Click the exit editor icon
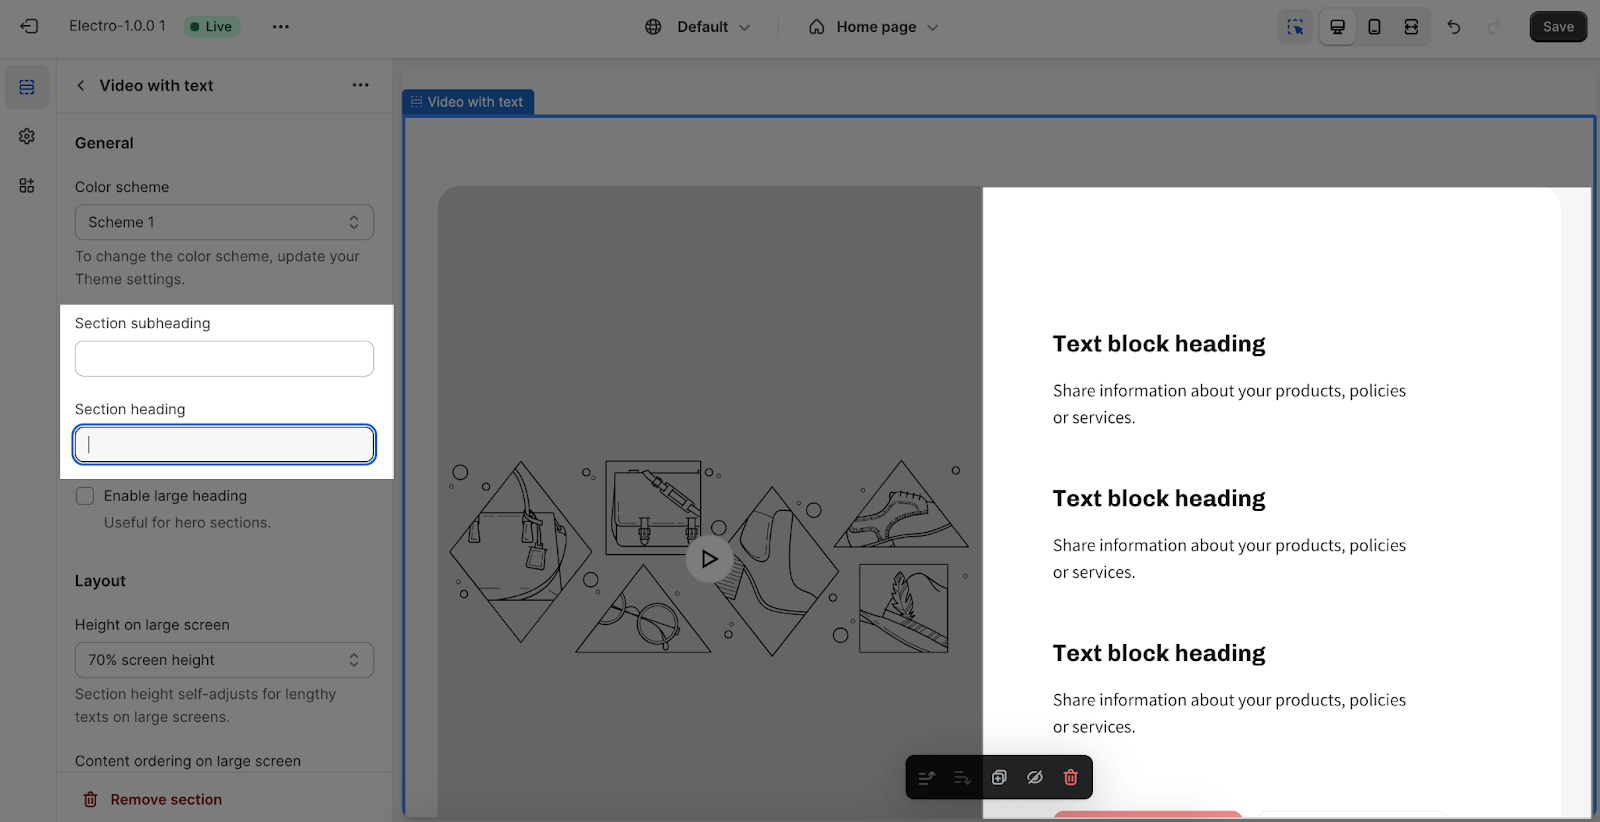Viewport: 1600px width, 822px height. click(x=29, y=27)
